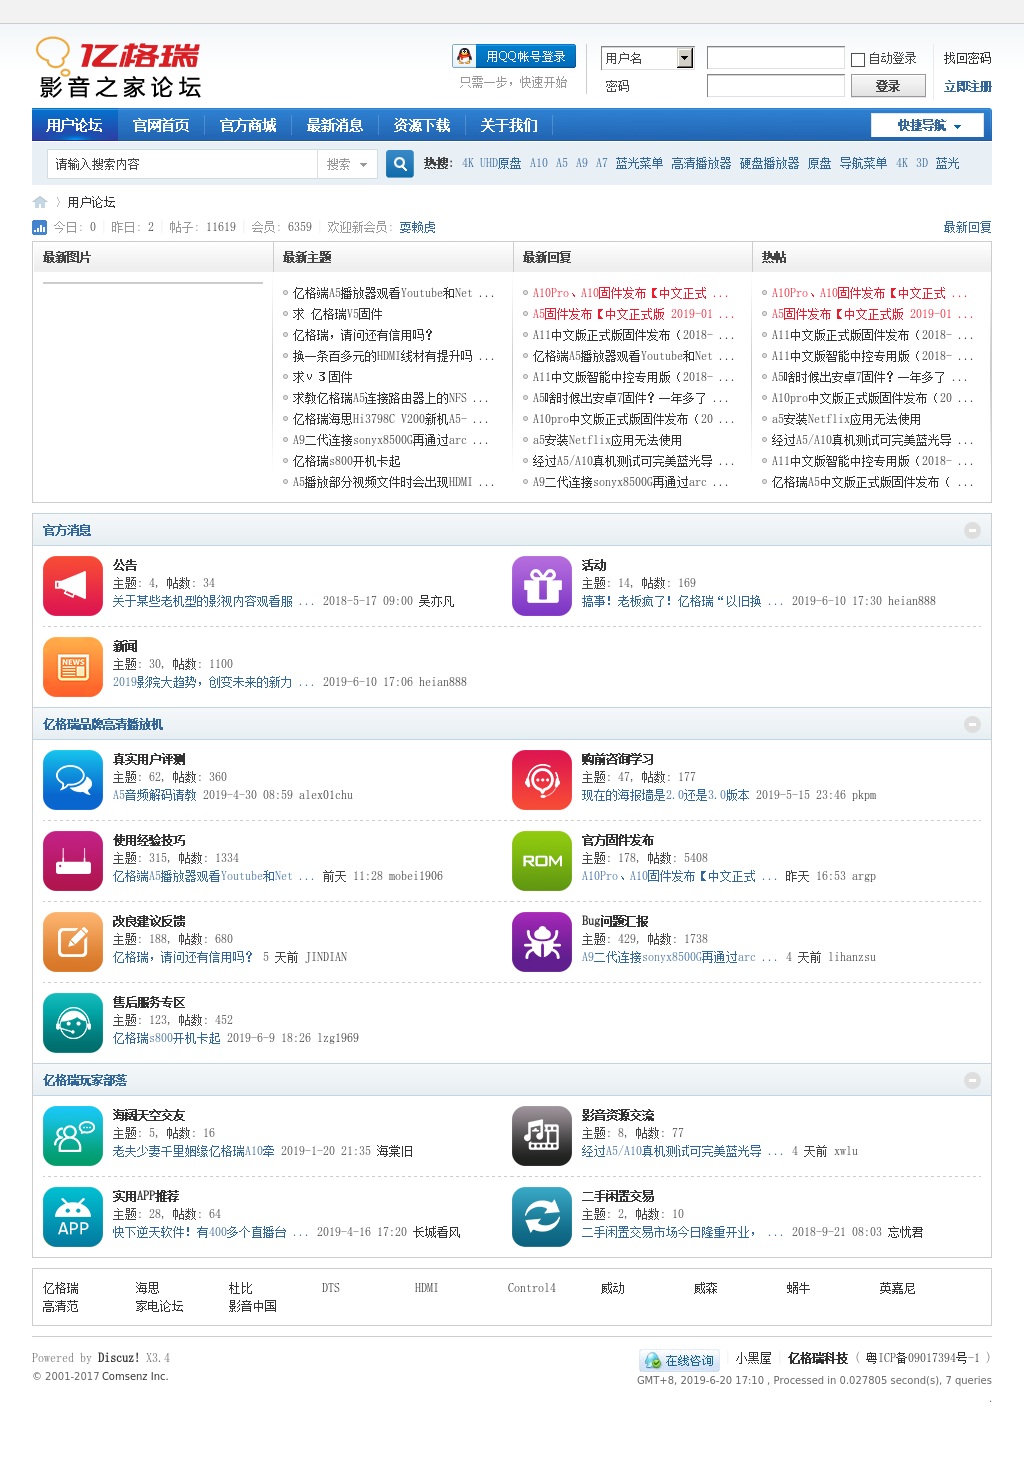Image resolution: width=1024 pixels, height=1458 pixels.
Task: Click the 登录 login button
Action: coord(888,86)
